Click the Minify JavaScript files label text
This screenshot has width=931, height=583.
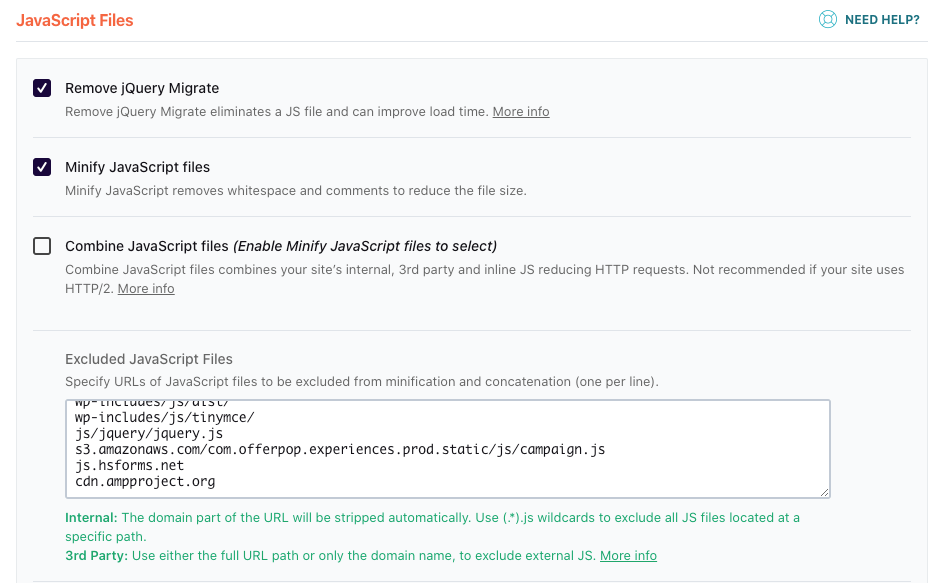coord(137,167)
